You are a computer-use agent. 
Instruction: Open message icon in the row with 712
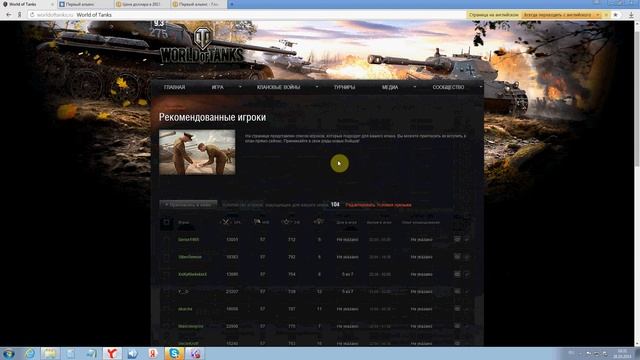[457, 239]
